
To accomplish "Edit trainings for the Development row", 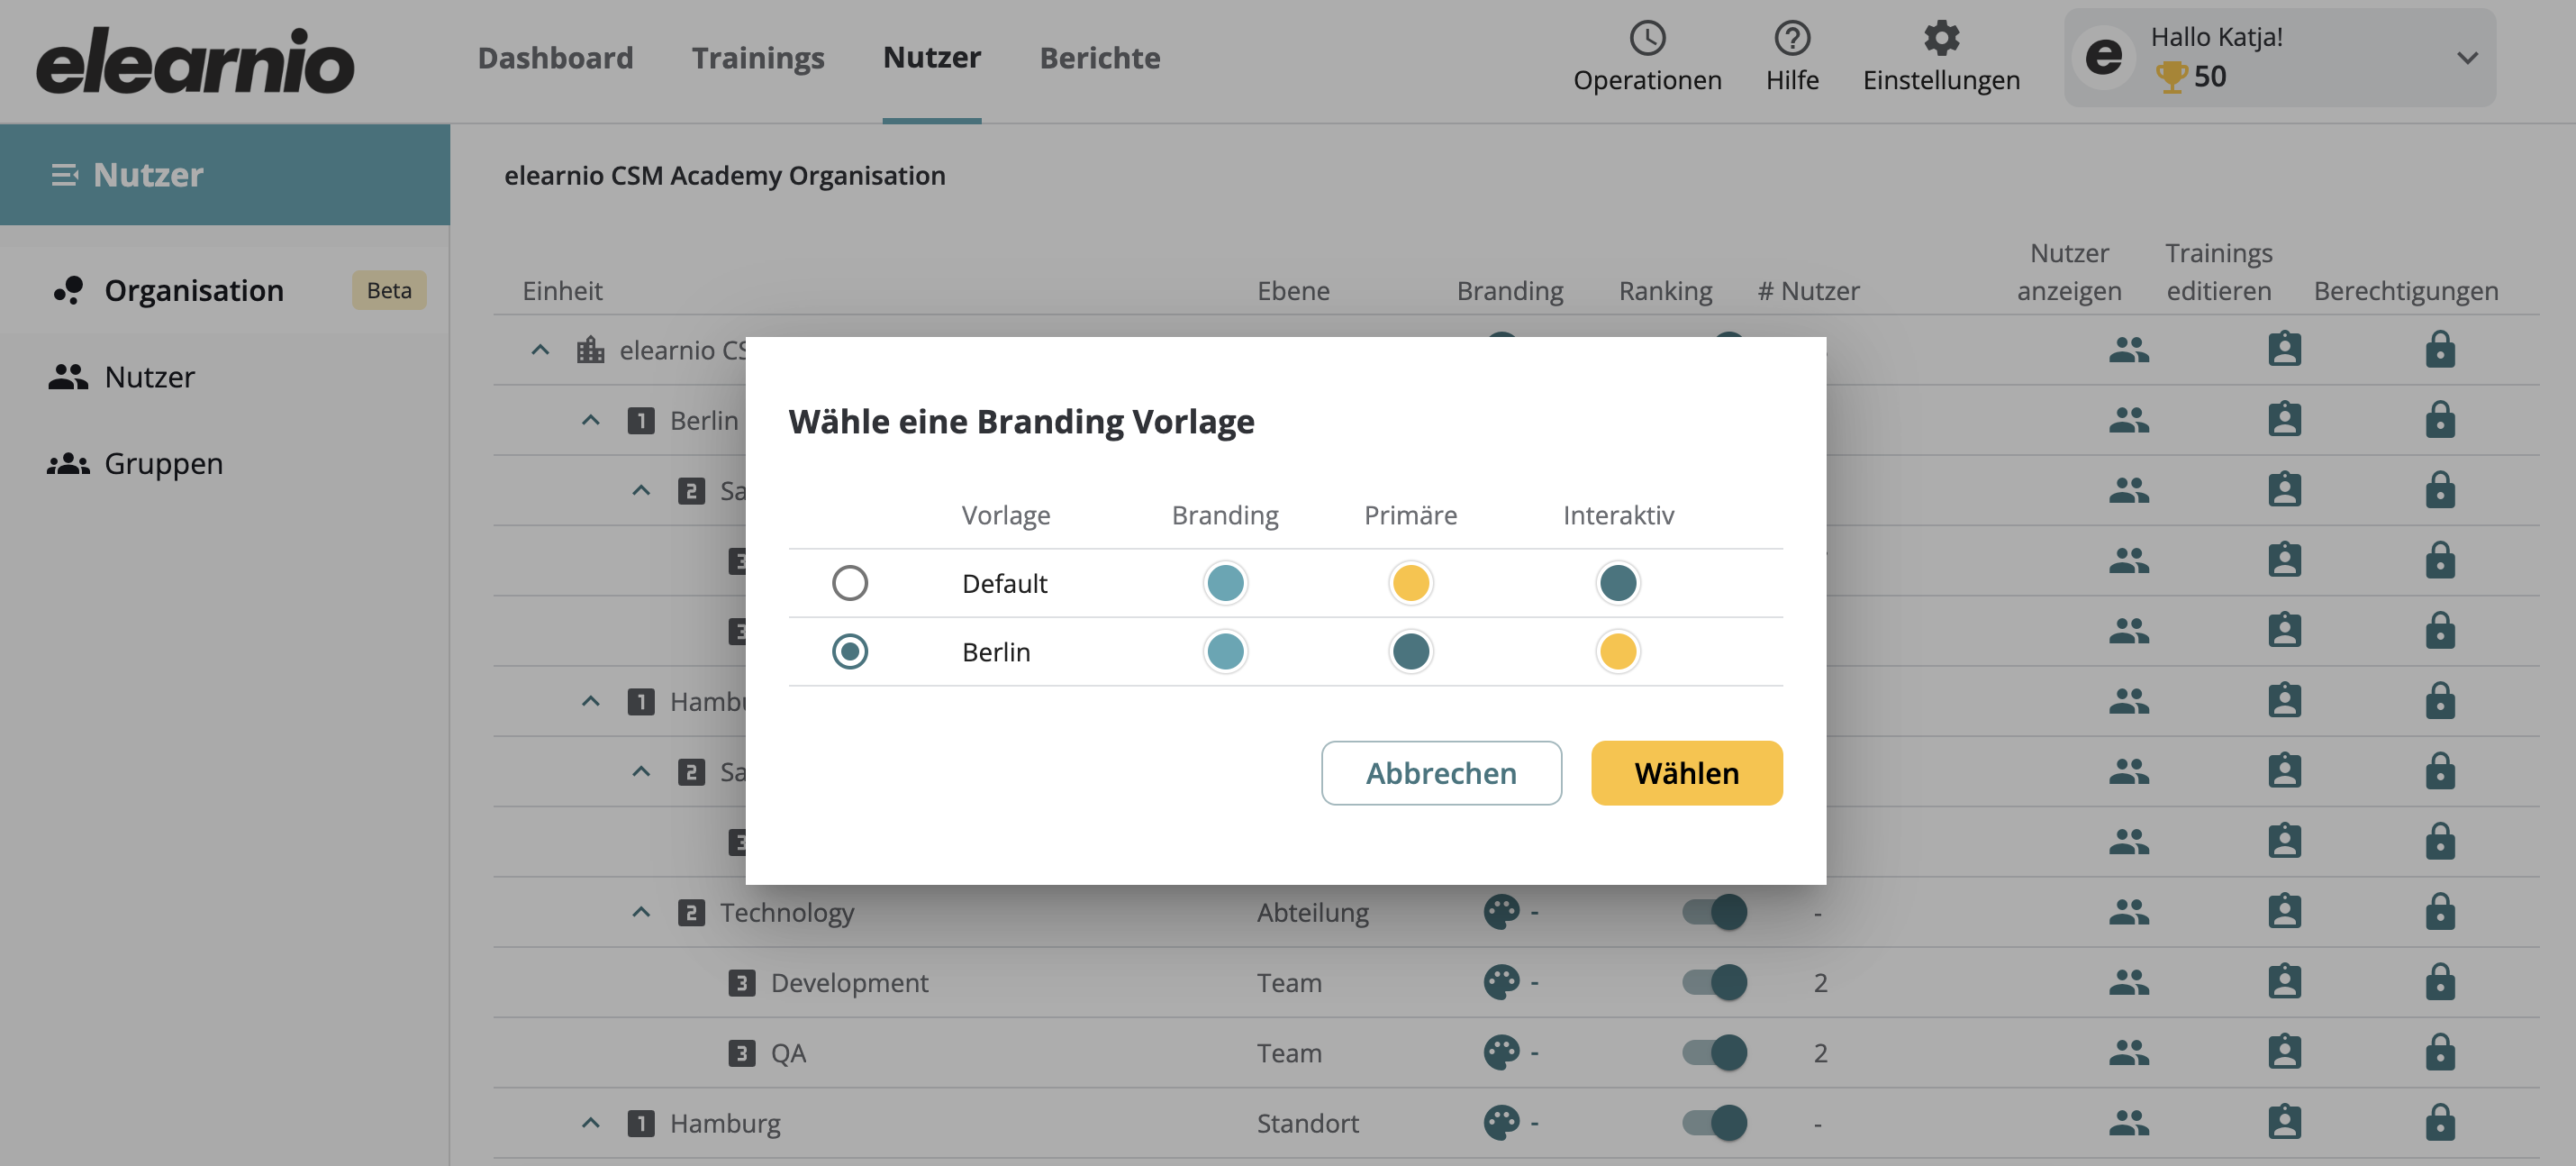I will coord(2284,982).
